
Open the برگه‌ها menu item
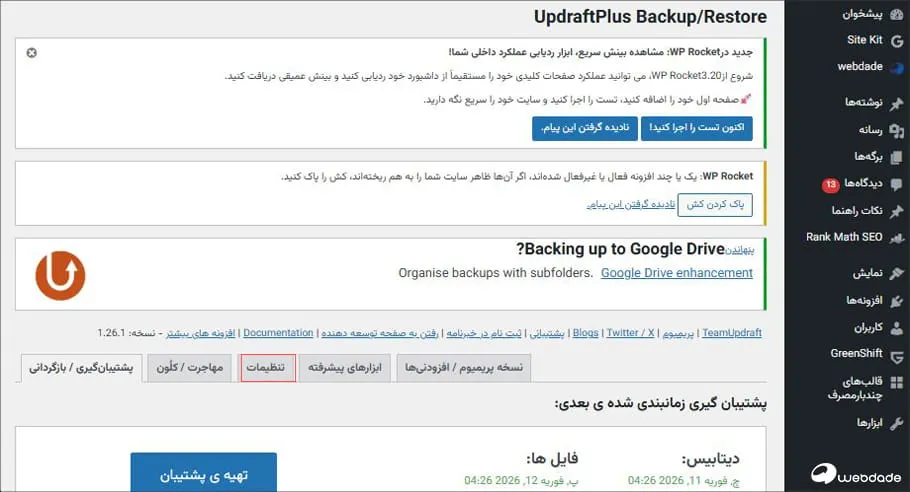(868, 157)
